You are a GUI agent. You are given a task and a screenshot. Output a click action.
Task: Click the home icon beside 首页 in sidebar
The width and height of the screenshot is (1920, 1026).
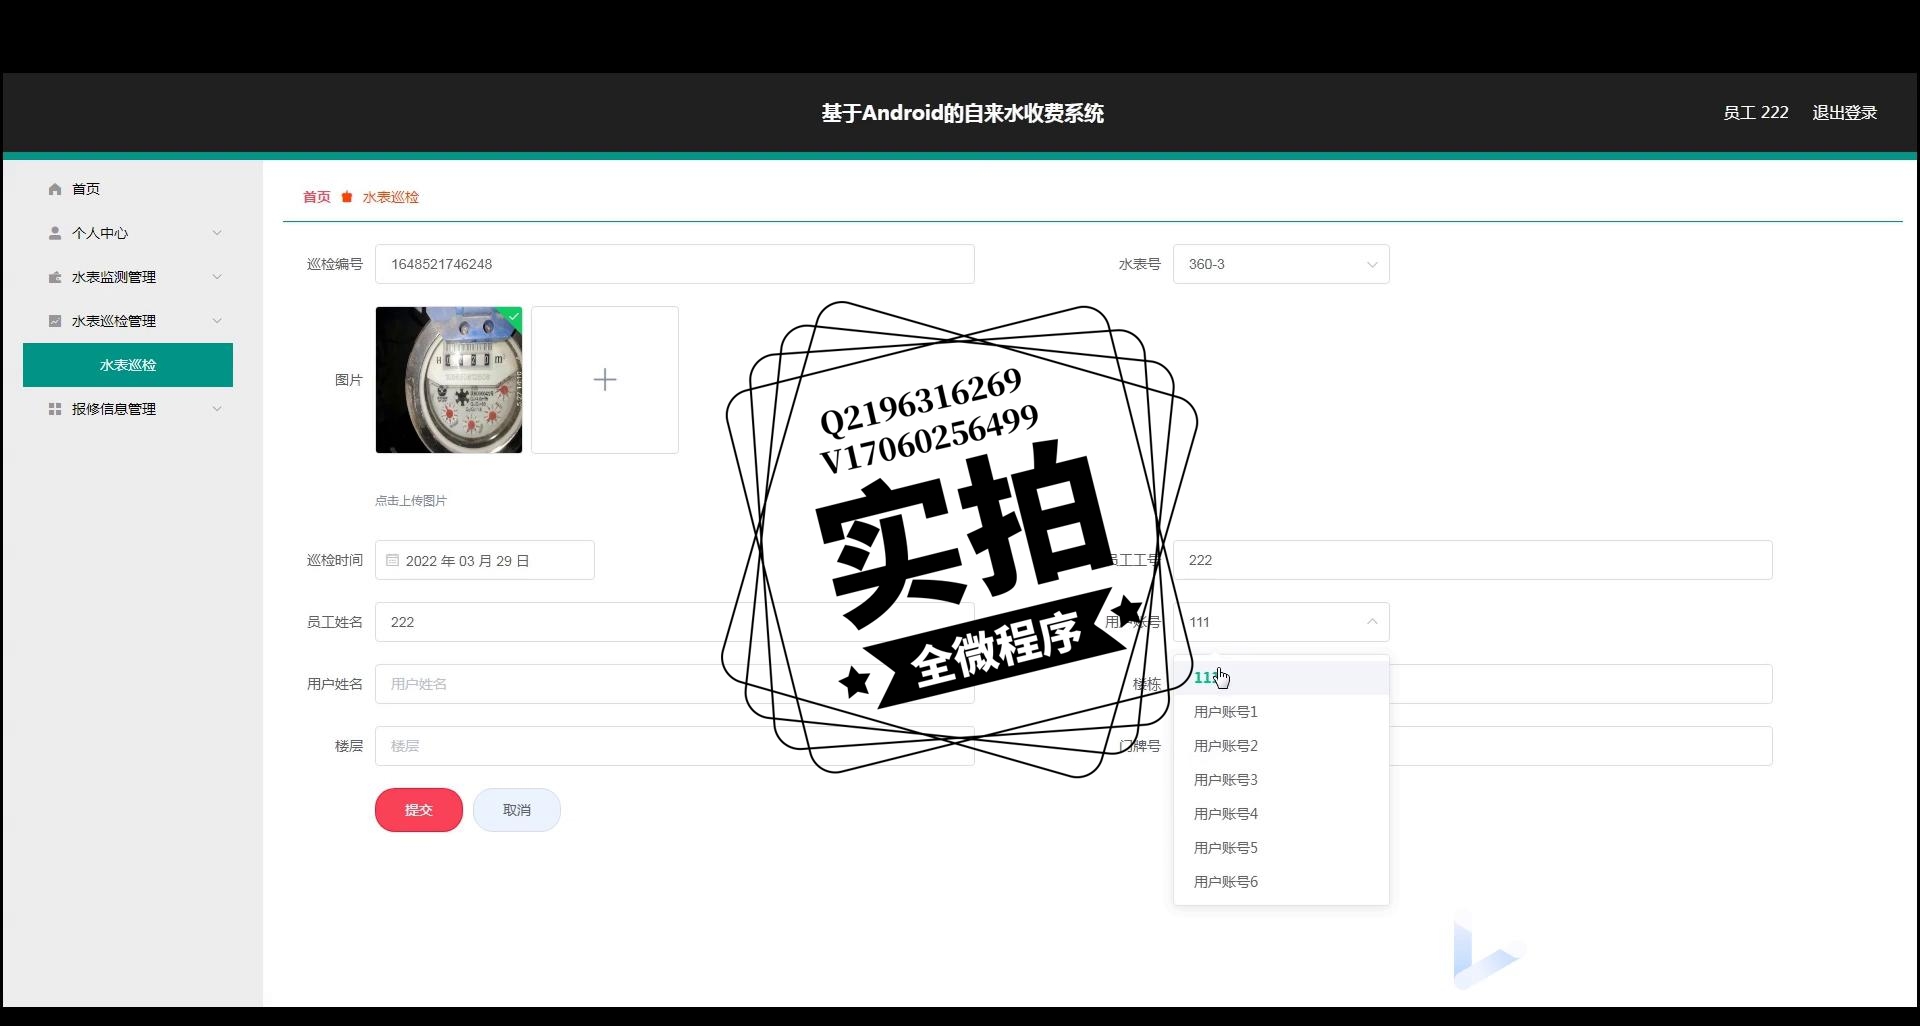pos(55,189)
